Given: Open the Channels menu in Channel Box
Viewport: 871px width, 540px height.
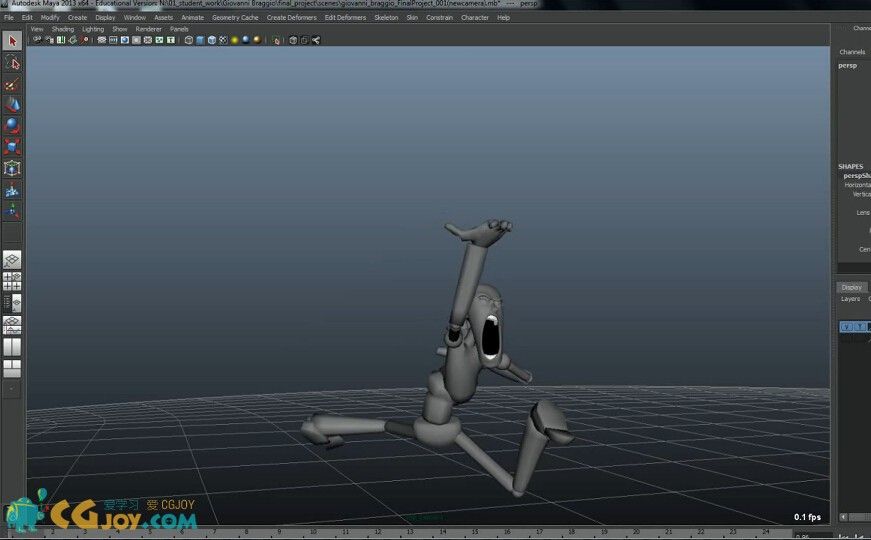Looking at the screenshot, I should pos(852,52).
